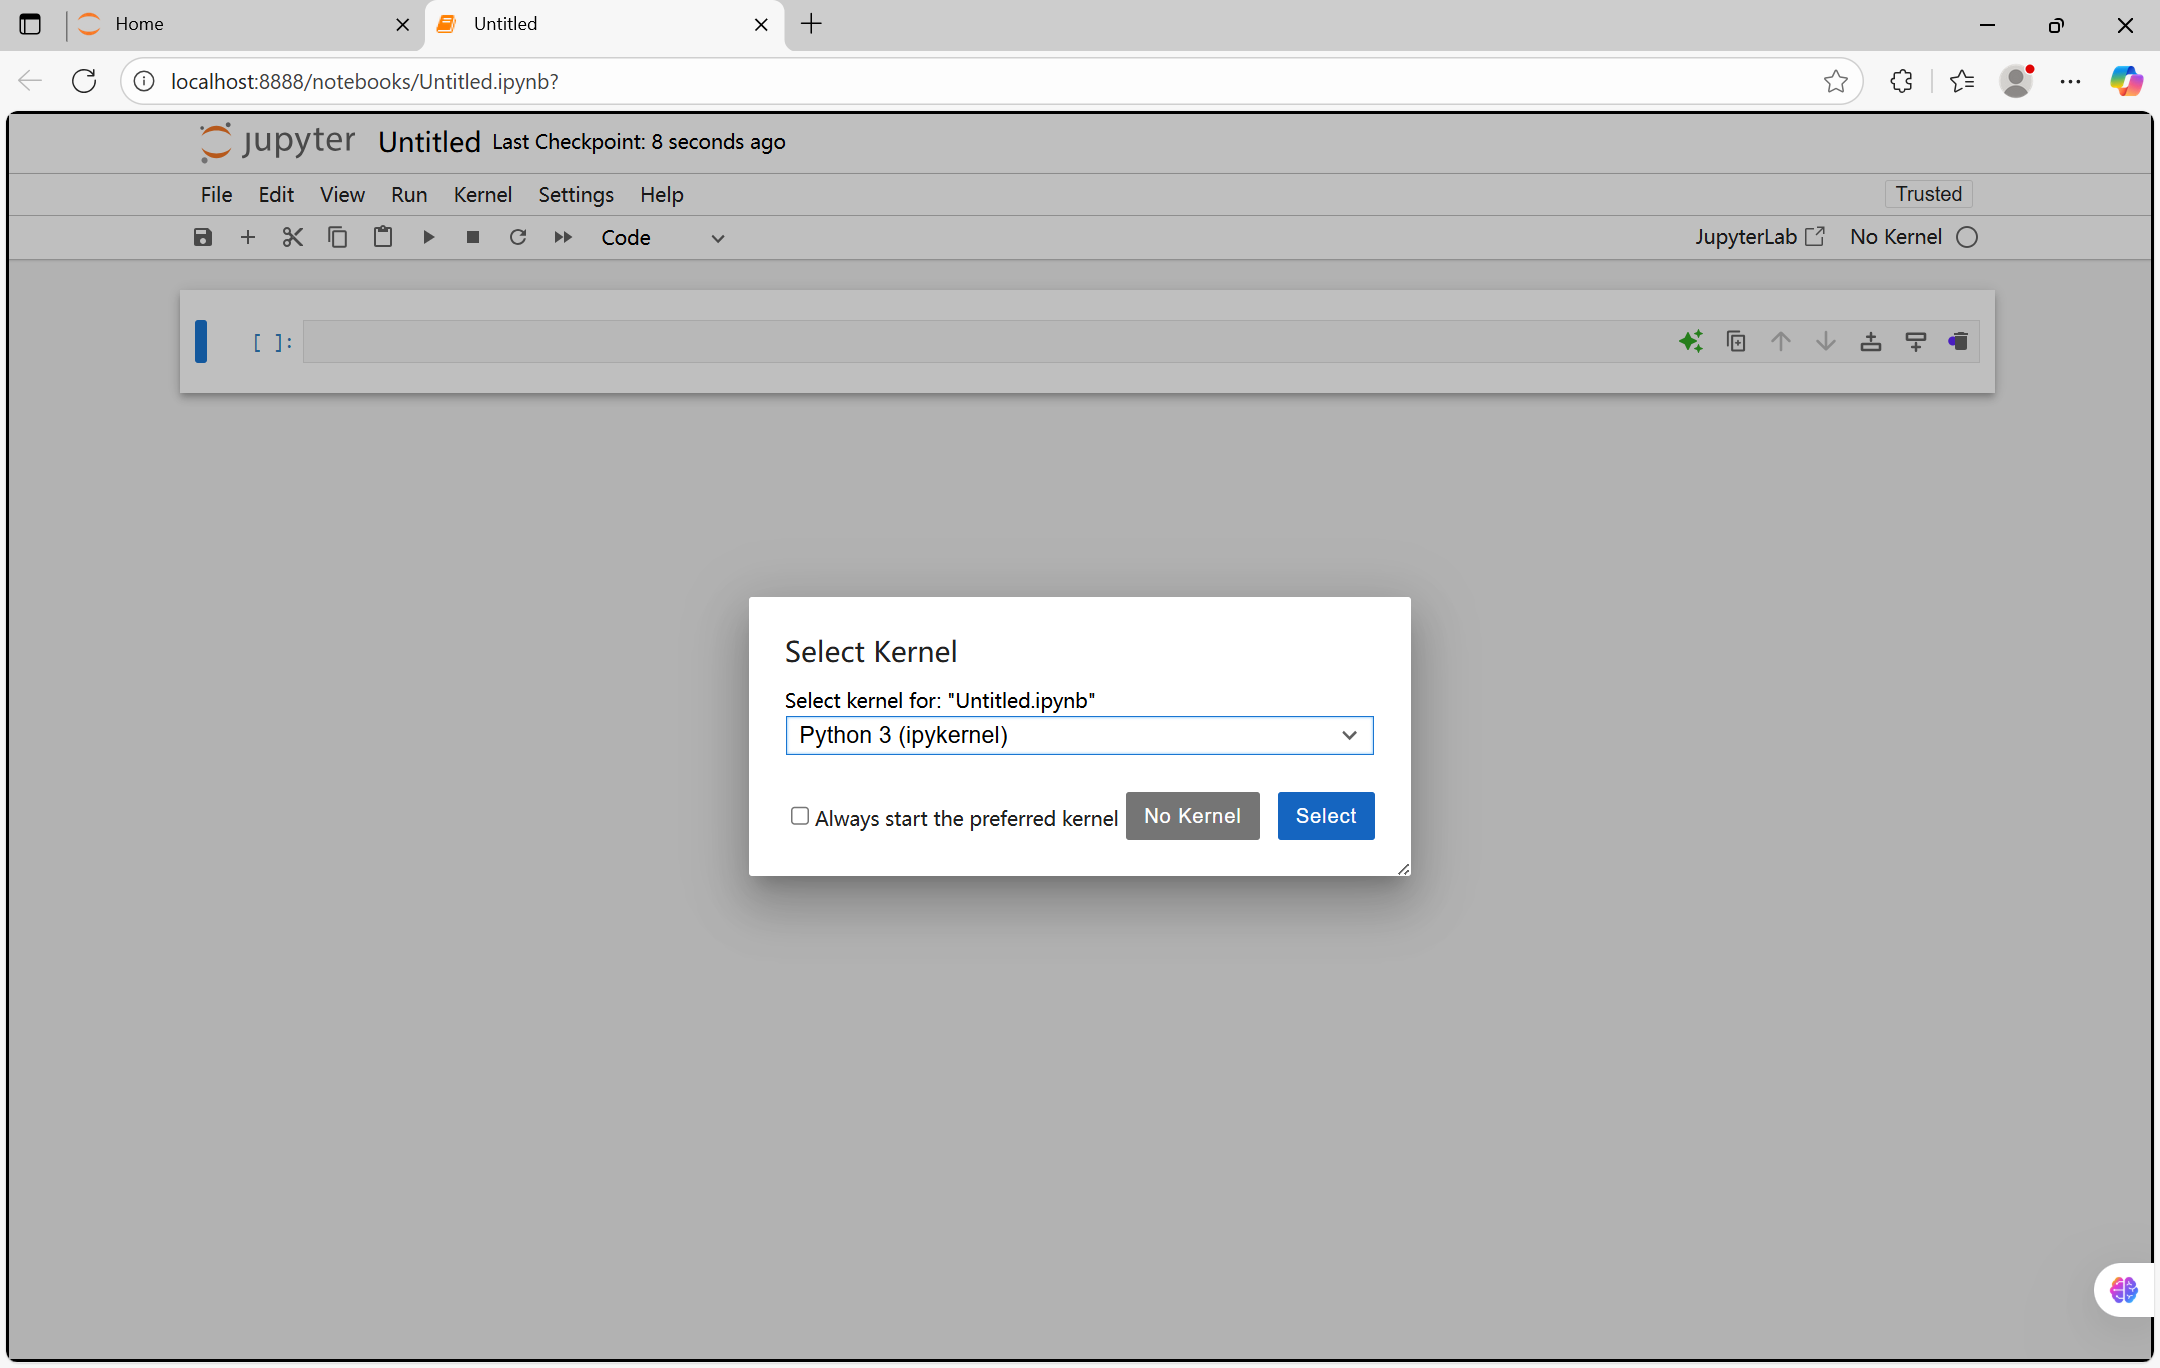The image size is (2160, 1368).
Task: Toggle the Trusted notebook indicator
Action: click(1928, 194)
